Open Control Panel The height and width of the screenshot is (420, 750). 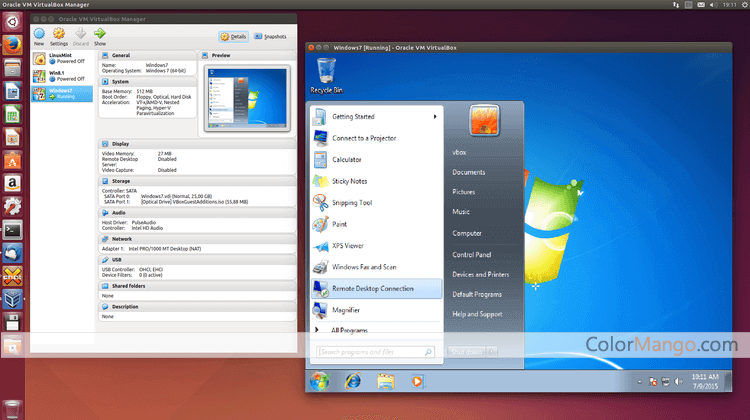(472, 255)
